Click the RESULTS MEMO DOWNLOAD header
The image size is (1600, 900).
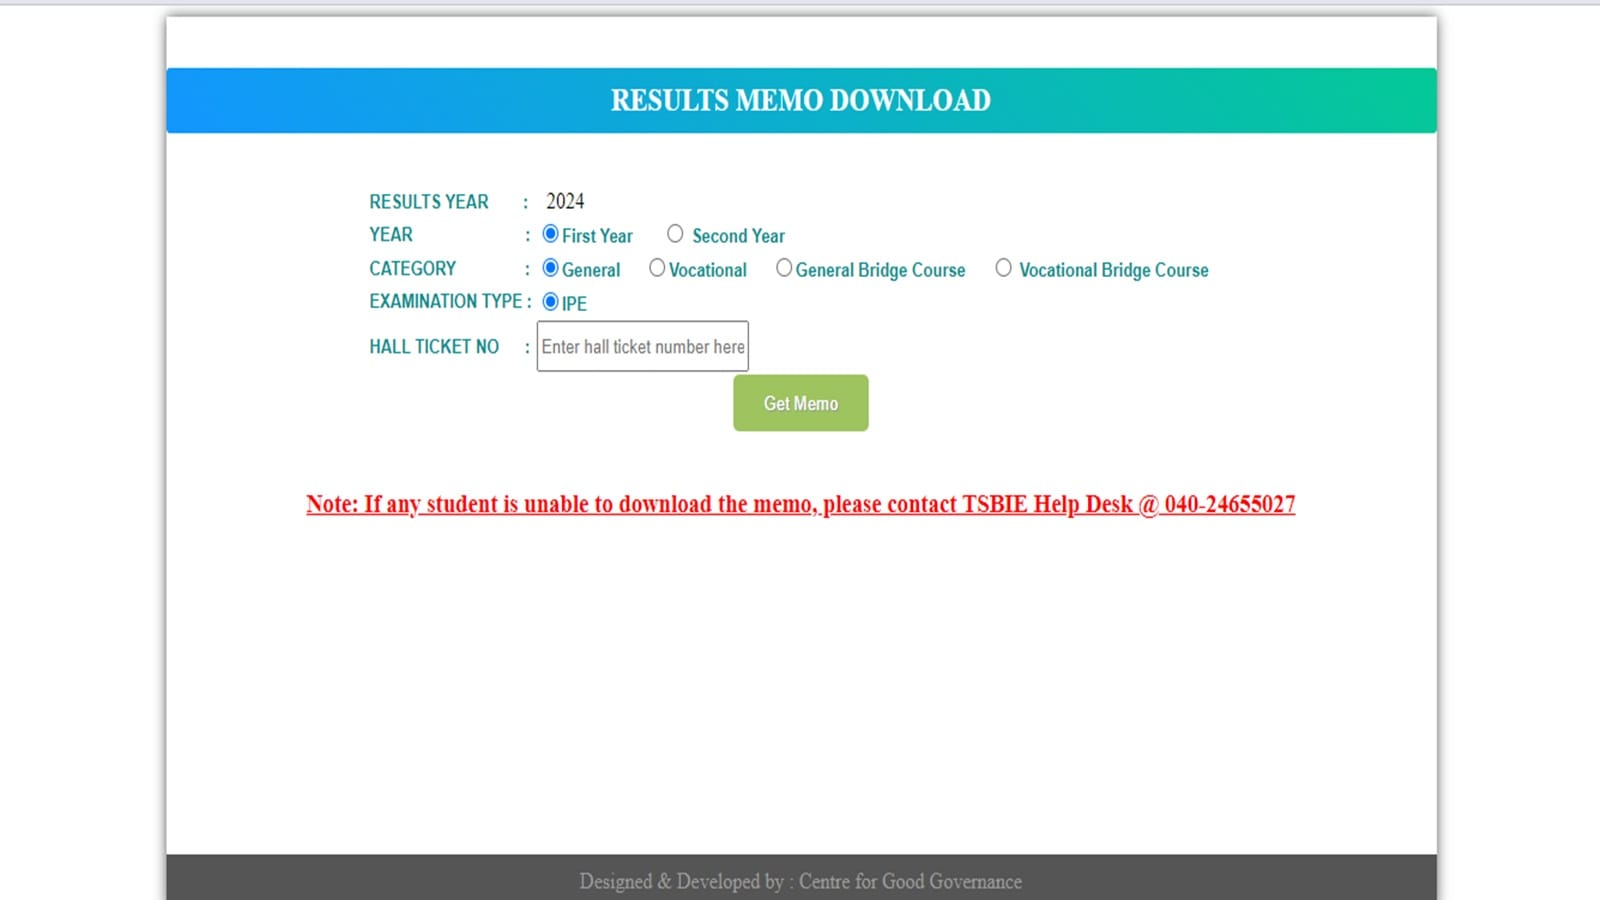[x=800, y=100]
